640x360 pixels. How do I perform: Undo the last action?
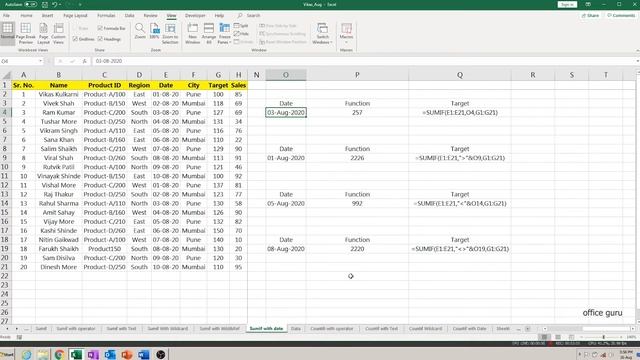click(54, 4)
